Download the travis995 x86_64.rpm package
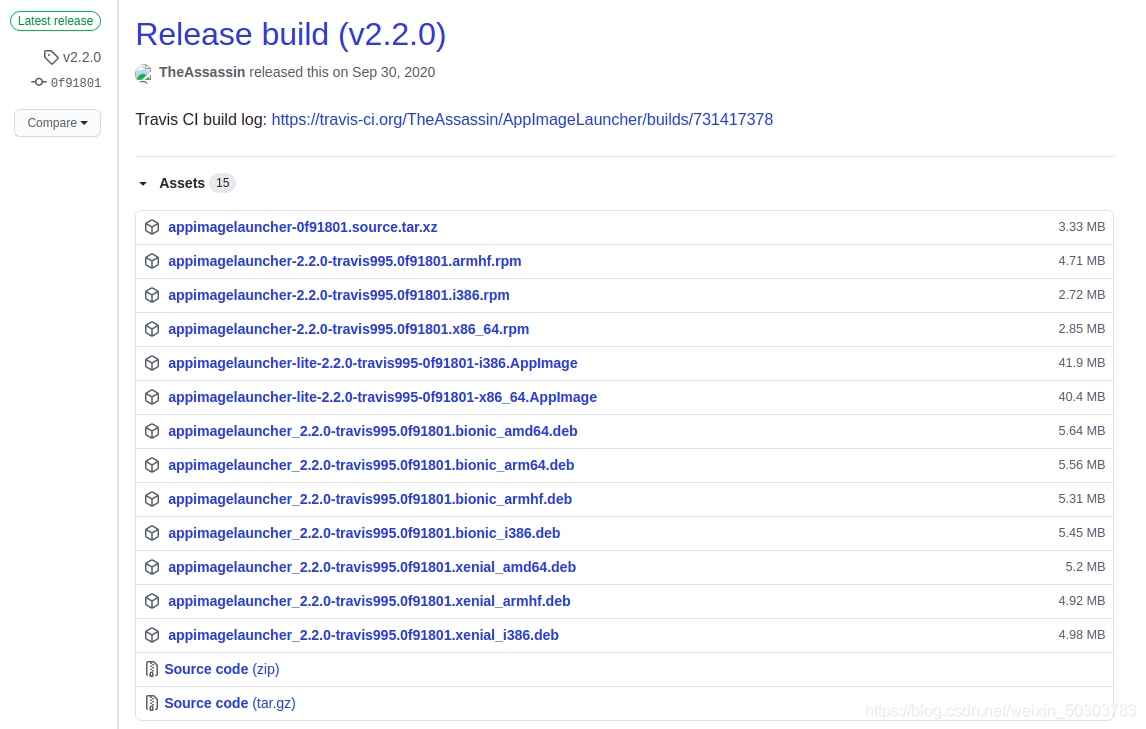 click(x=349, y=329)
